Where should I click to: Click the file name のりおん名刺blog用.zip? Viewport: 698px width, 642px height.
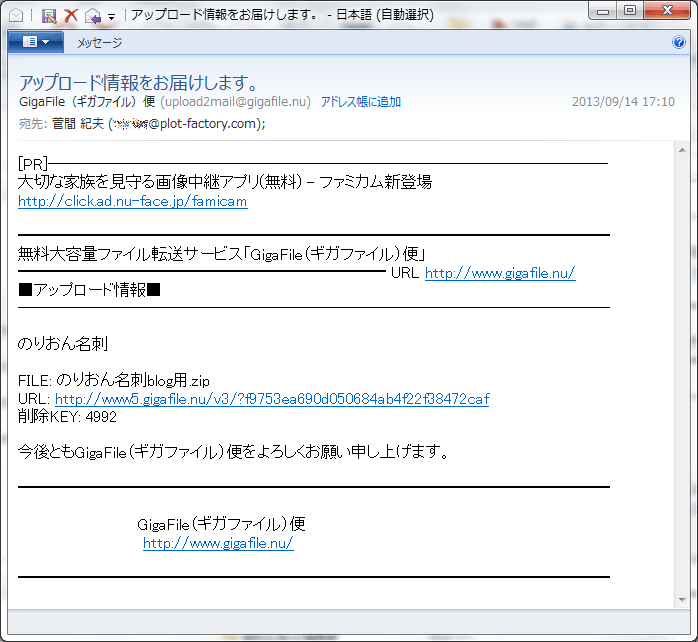pyautogui.click(x=133, y=380)
